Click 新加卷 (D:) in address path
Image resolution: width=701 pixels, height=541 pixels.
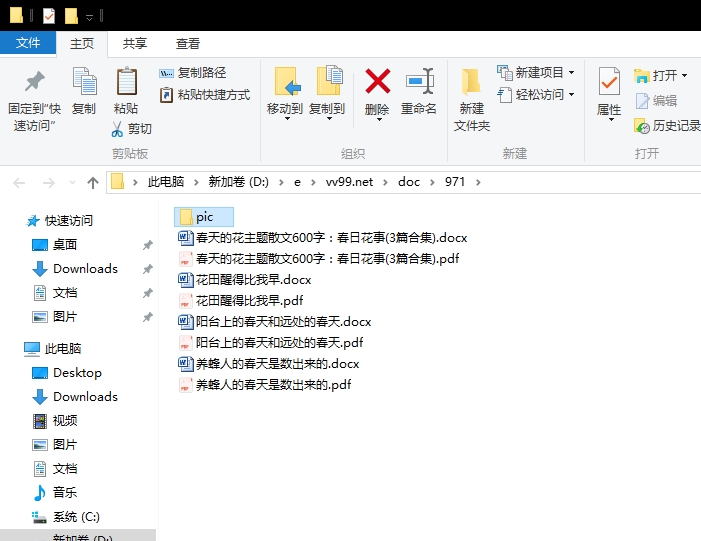[238, 182]
